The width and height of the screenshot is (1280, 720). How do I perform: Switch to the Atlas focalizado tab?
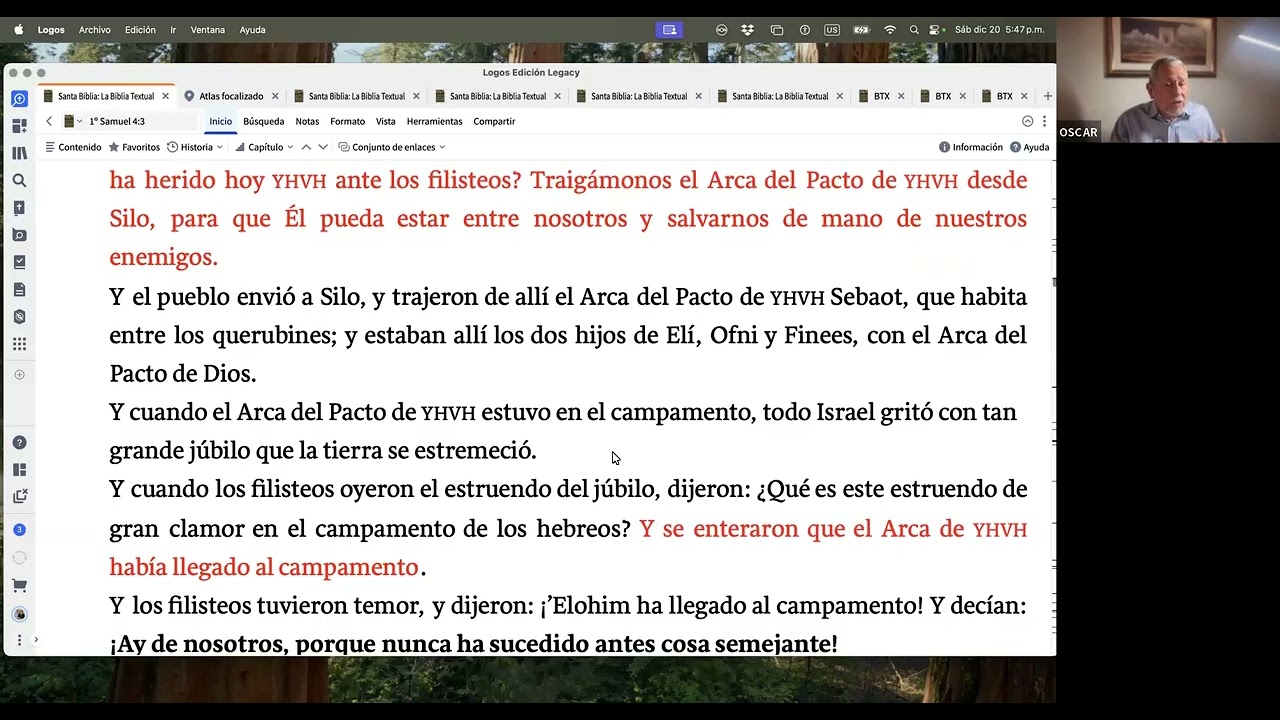pos(230,96)
